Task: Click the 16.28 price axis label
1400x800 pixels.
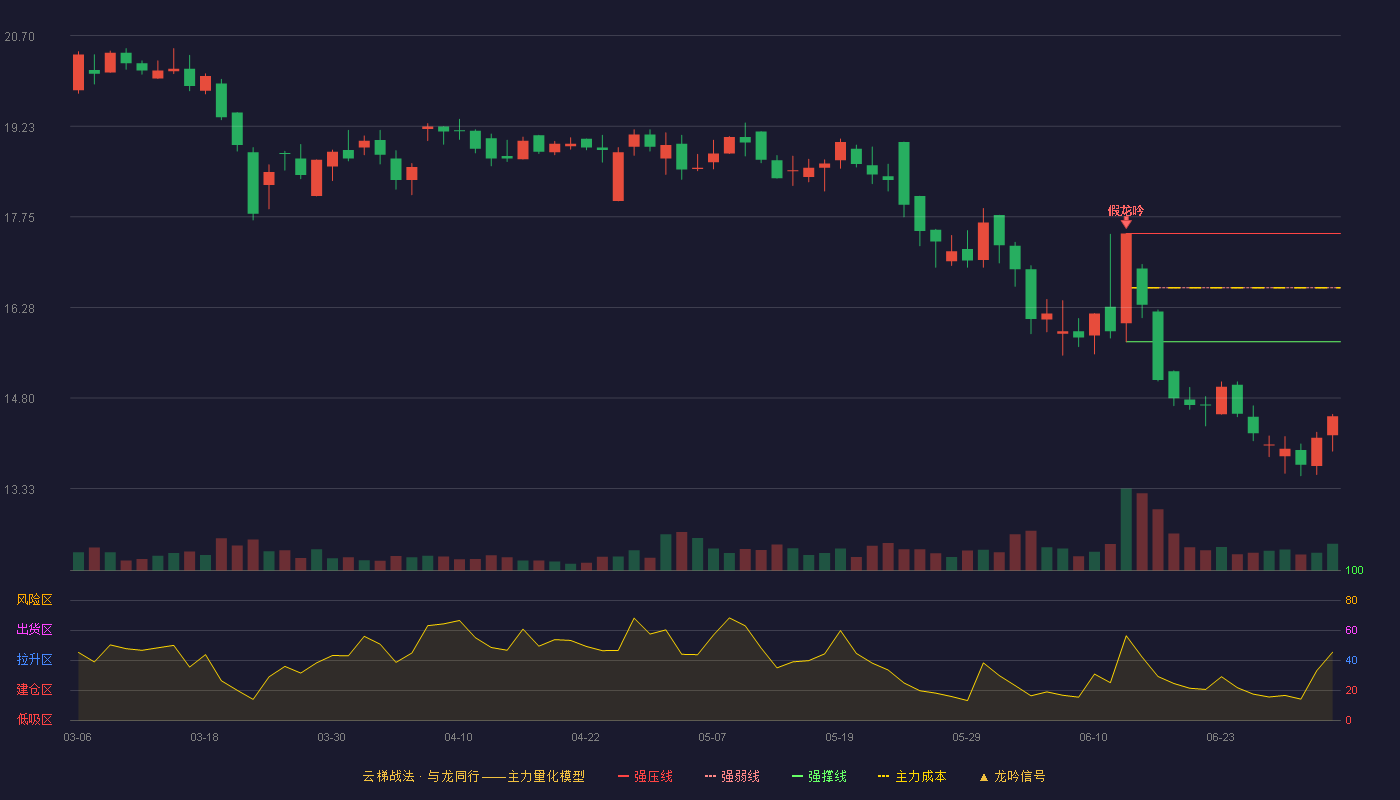Action: 19,308
